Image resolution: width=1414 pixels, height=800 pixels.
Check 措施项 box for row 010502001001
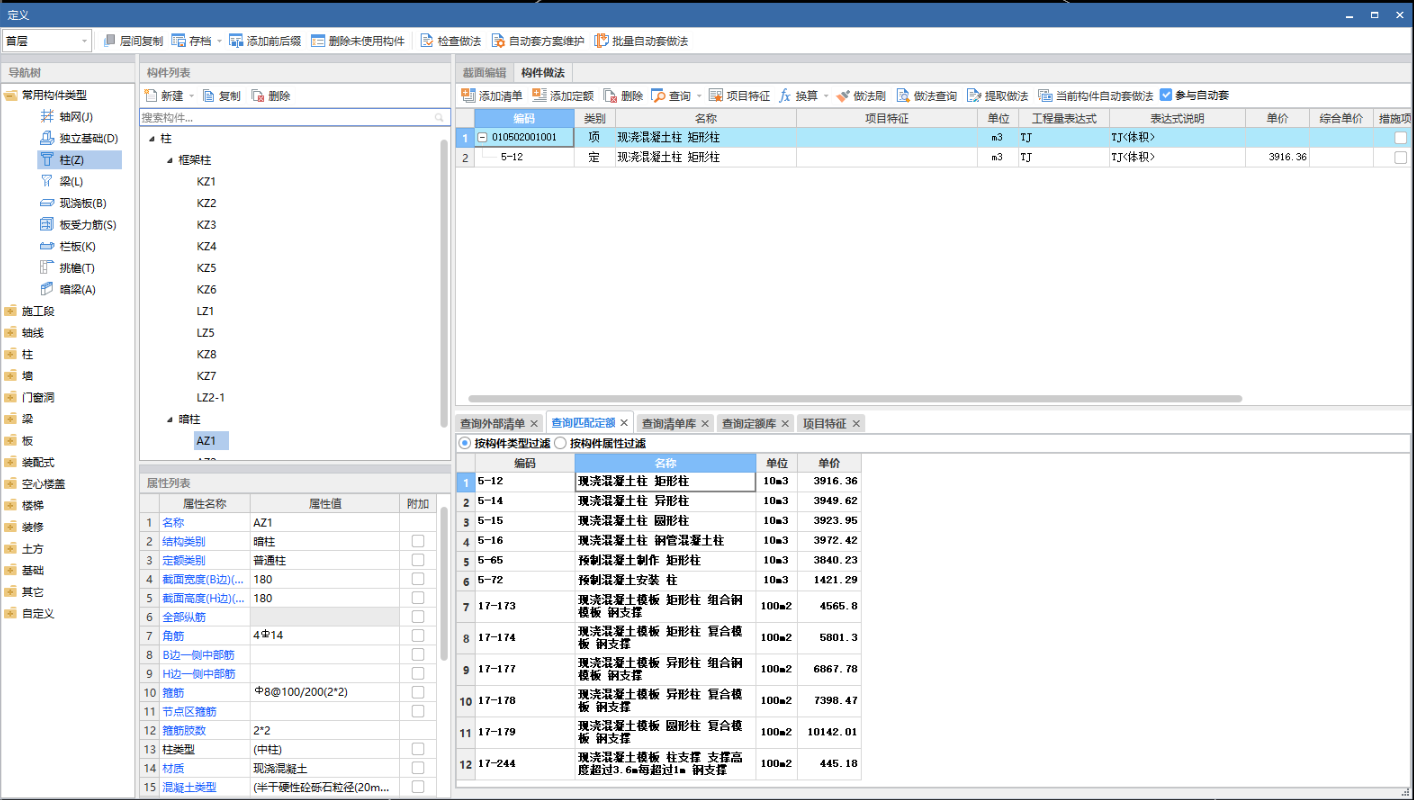tap(1400, 138)
